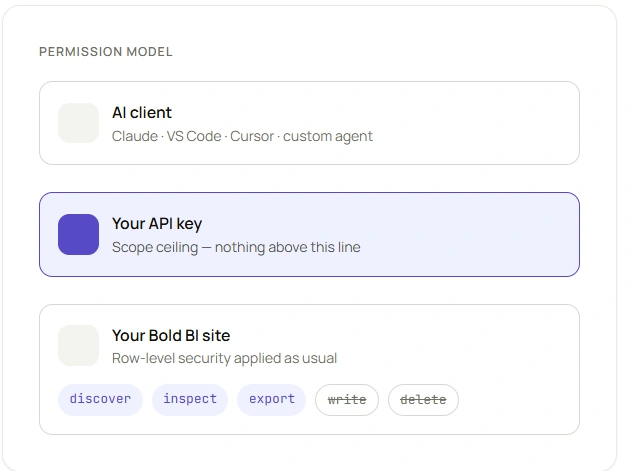Image resolution: width=639 pixels, height=471 pixels.
Task: Click the Scope ceiling description text
Action: tap(236, 247)
